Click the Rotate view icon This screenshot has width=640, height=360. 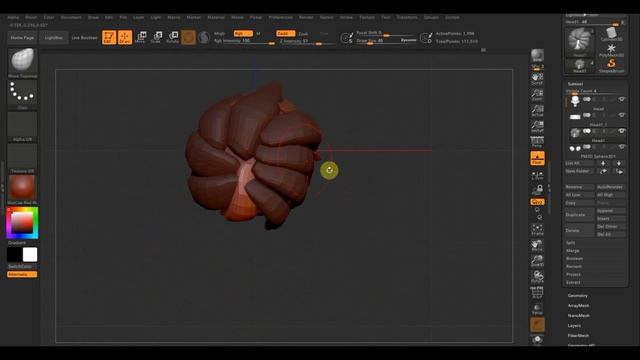point(537,277)
